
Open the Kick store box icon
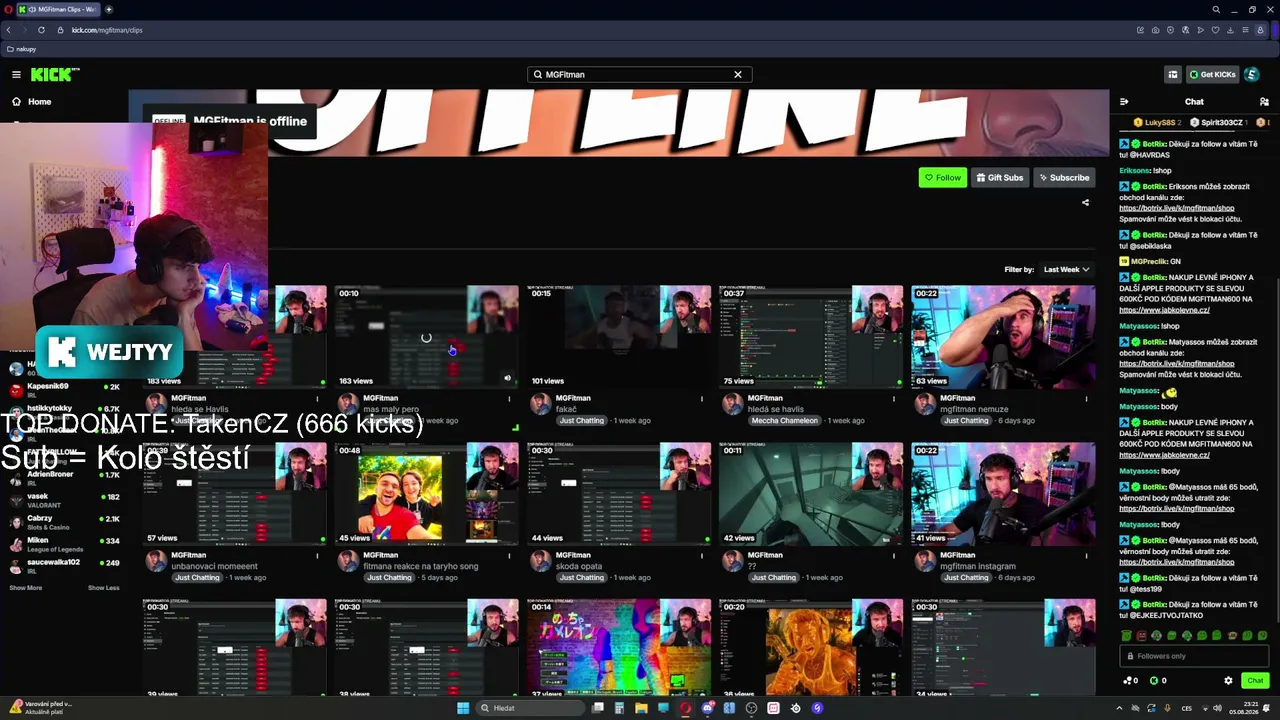(1173, 75)
